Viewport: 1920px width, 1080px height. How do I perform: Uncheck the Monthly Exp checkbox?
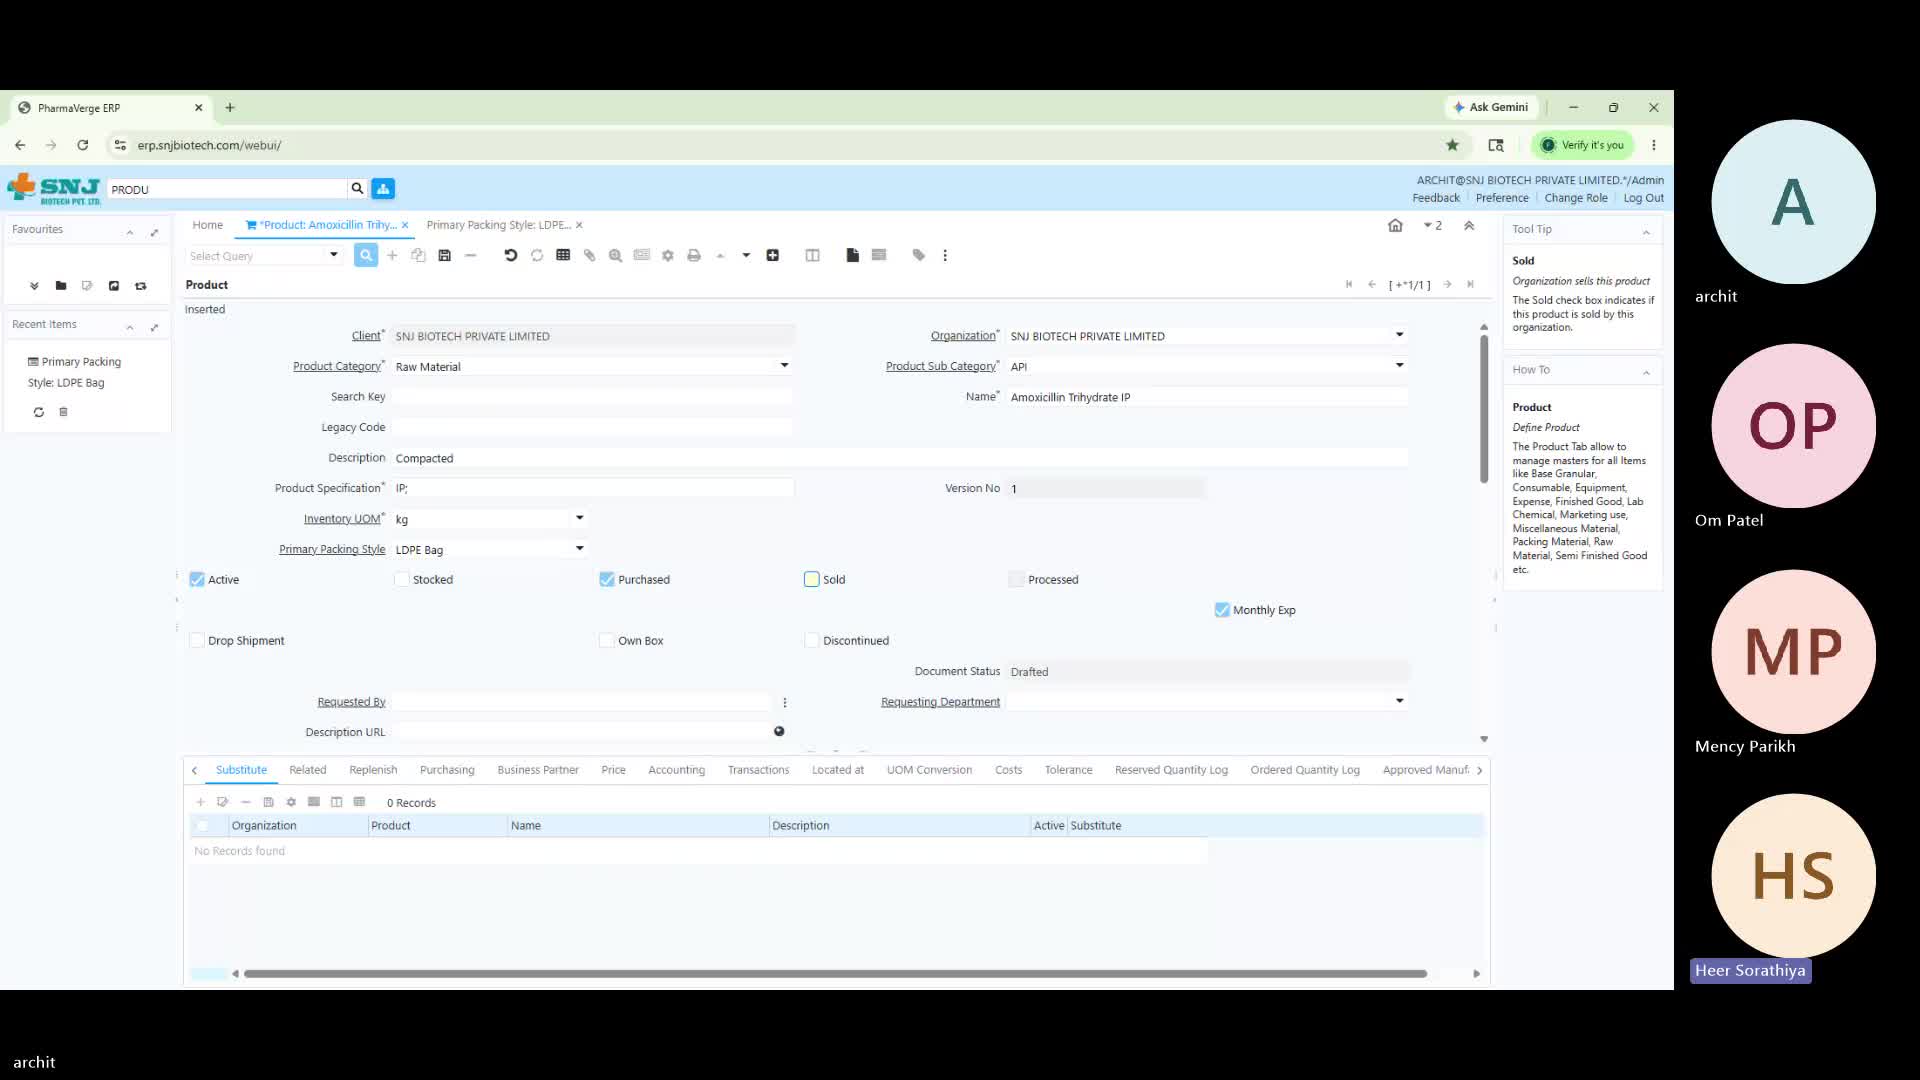coord(1222,610)
